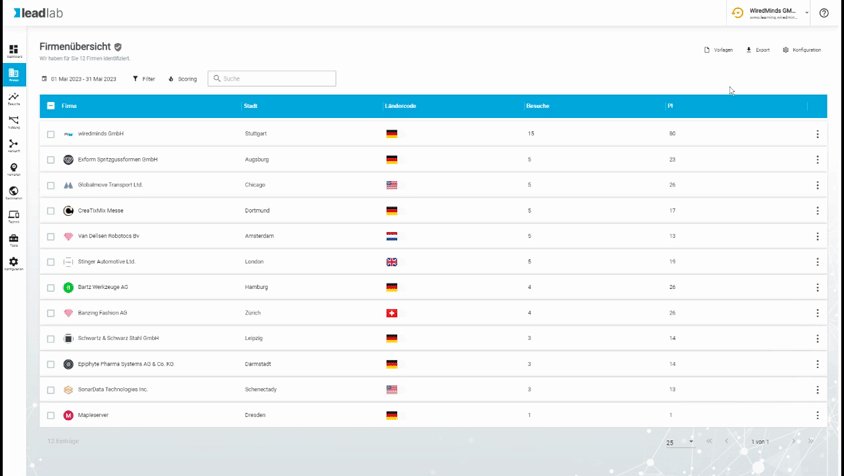
Task: Open the toolbox Tools icon in sidebar
Action: coord(14,240)
